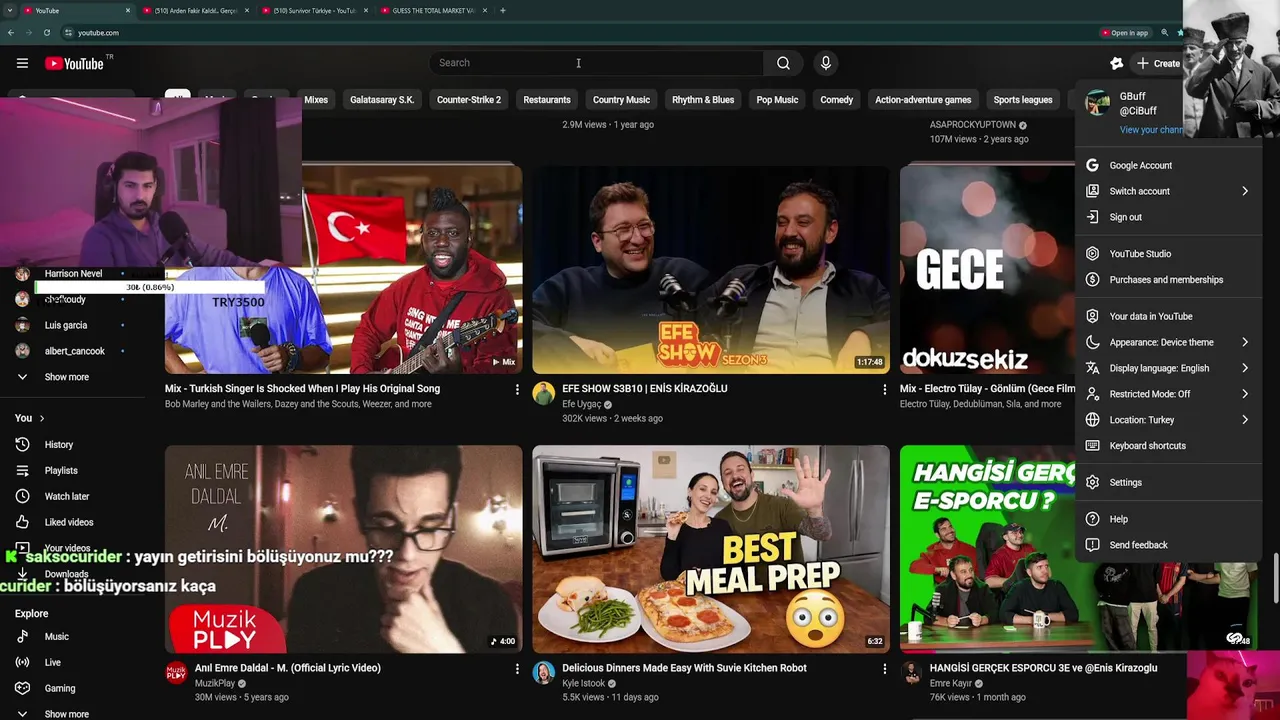Open Google Account from account menu
This screenshot has height=720, width=1280.
1167,165
